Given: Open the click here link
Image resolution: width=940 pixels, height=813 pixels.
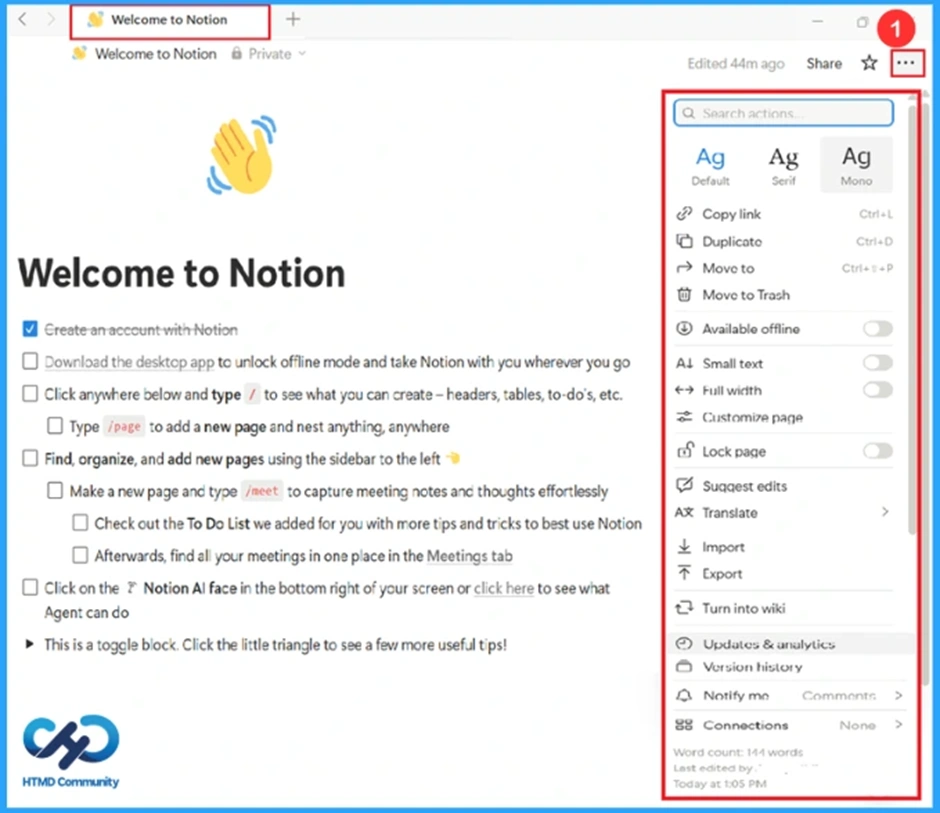Looking at the screenshot, I should click(x=503, y=588).
